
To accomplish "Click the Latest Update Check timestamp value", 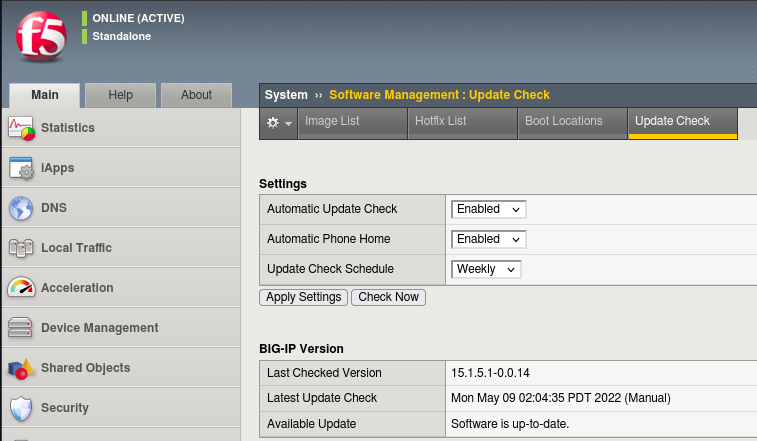I will pos(561,398).
